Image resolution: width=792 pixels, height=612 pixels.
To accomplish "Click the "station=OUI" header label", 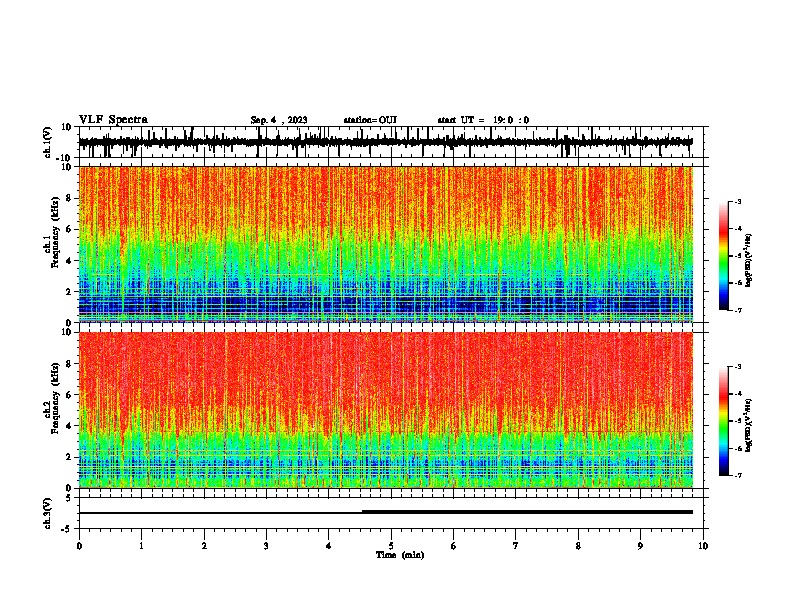I will point(370,120).
